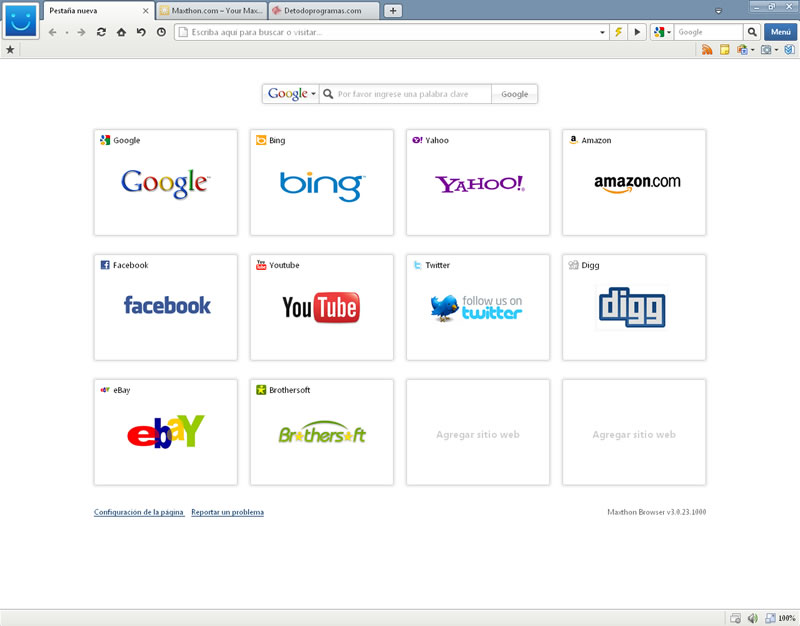
Task: Open the Google quick access tile
Action: pos(166,182)
